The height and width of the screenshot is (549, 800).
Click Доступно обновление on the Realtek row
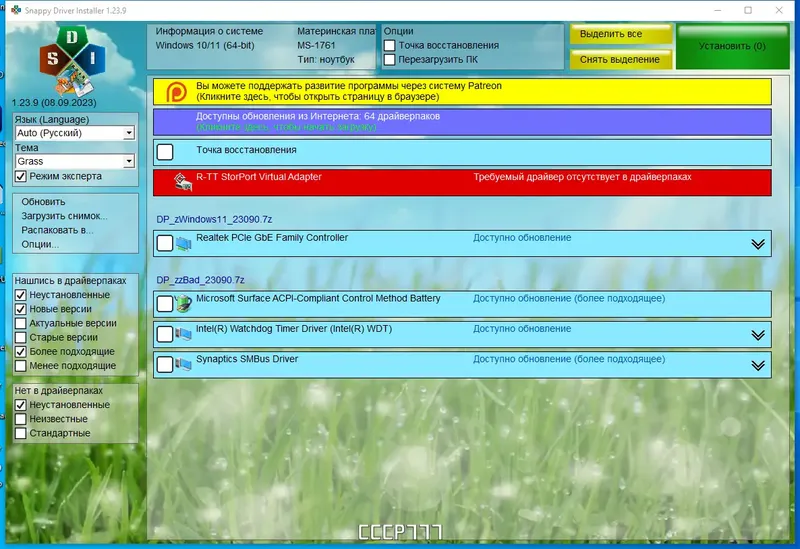click(522, 238)
